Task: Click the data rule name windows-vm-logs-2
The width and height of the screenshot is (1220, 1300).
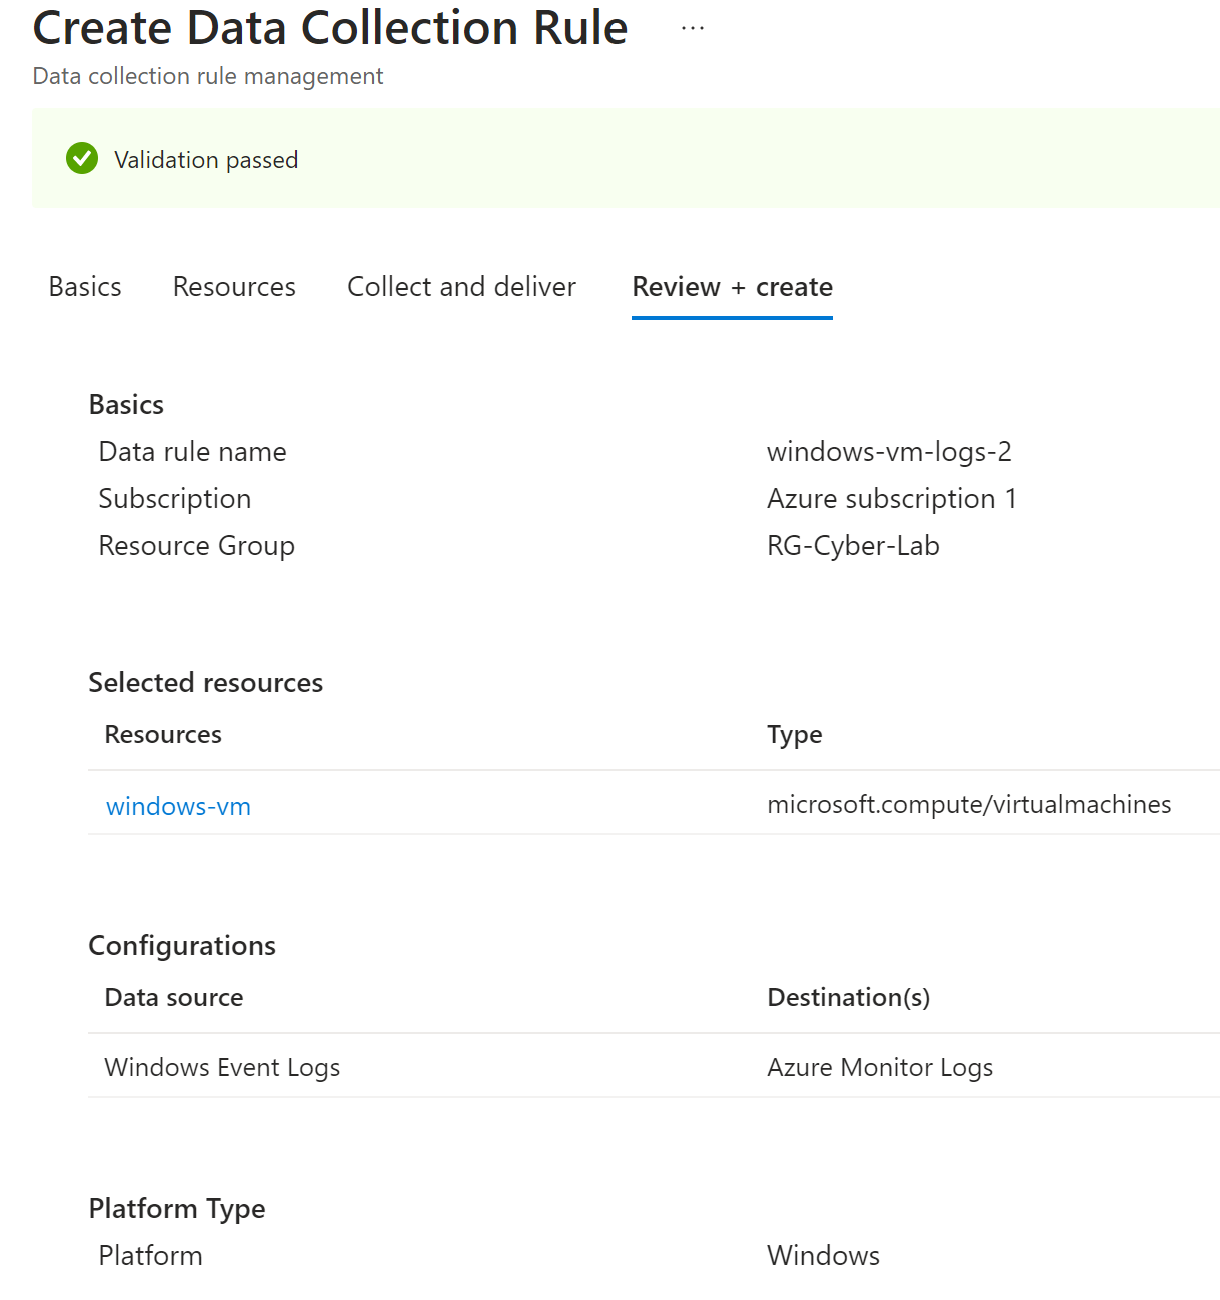Action: click(x=889, y=452)
